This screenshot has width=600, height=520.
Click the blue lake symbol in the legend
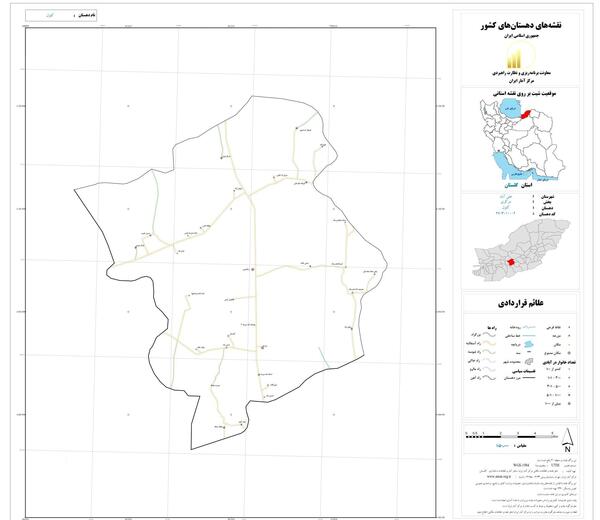click(x=529, y=345)
